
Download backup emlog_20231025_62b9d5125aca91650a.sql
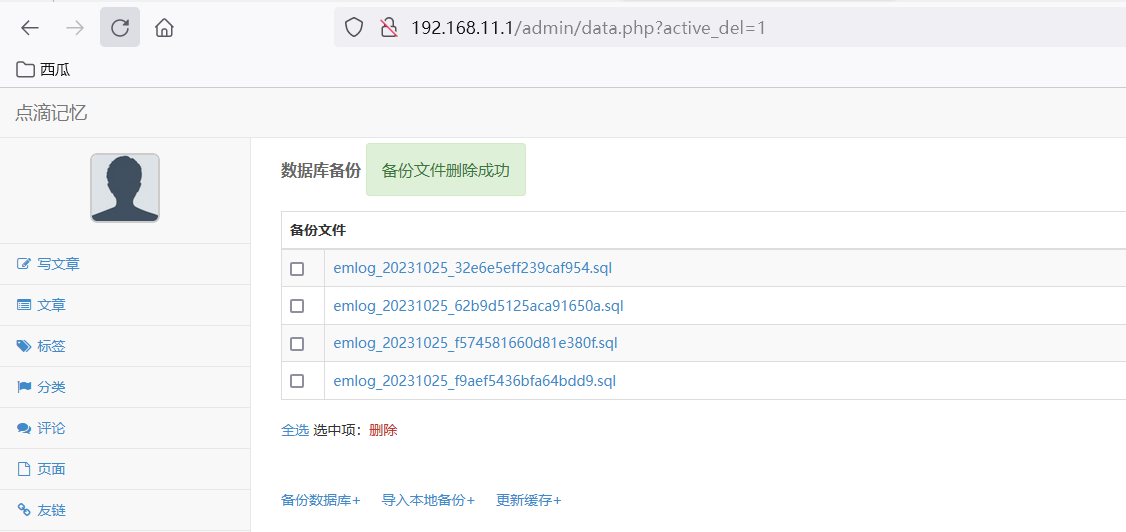(478, 306)
